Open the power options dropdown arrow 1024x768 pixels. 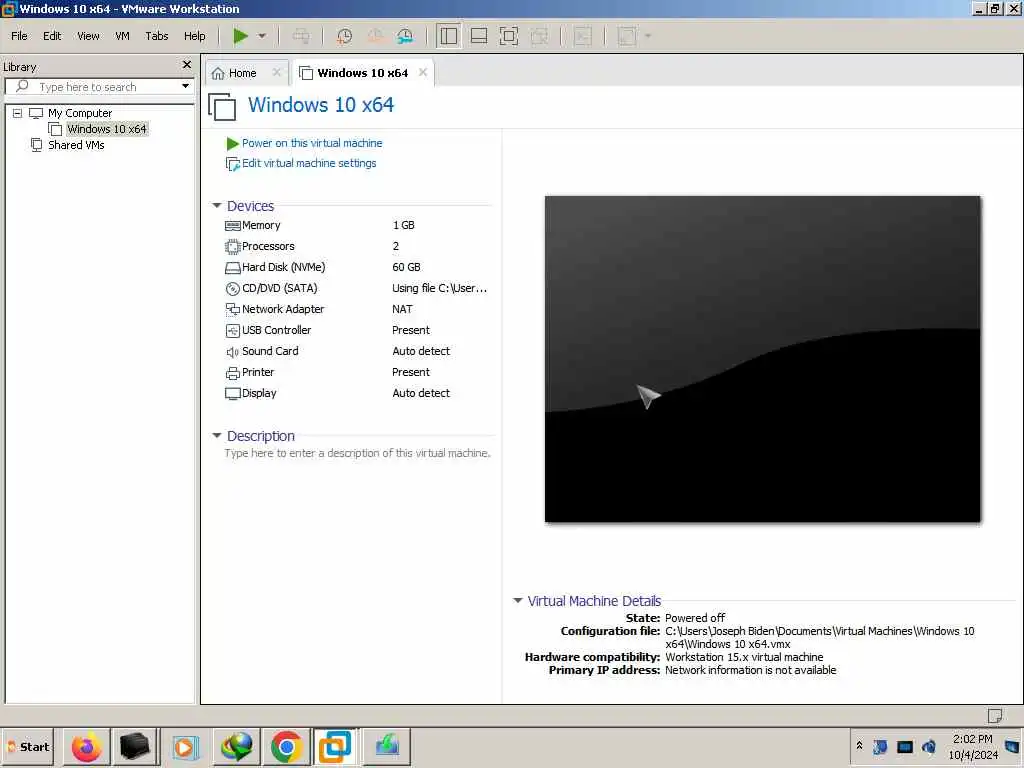(262, 36)
